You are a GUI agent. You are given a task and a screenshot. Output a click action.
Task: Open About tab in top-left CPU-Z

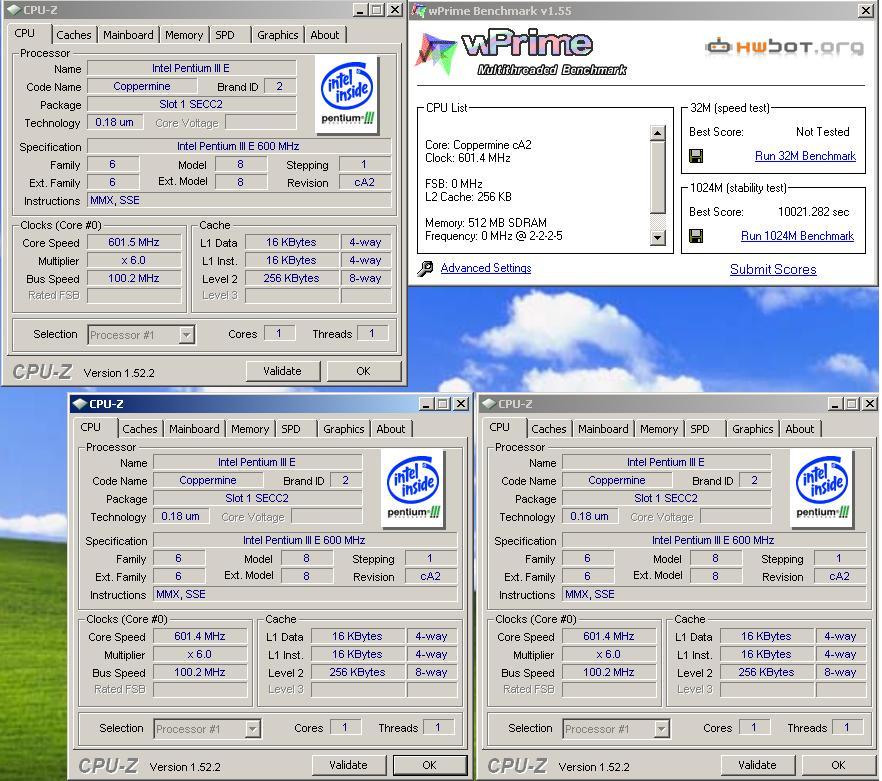tap(325, 35)
